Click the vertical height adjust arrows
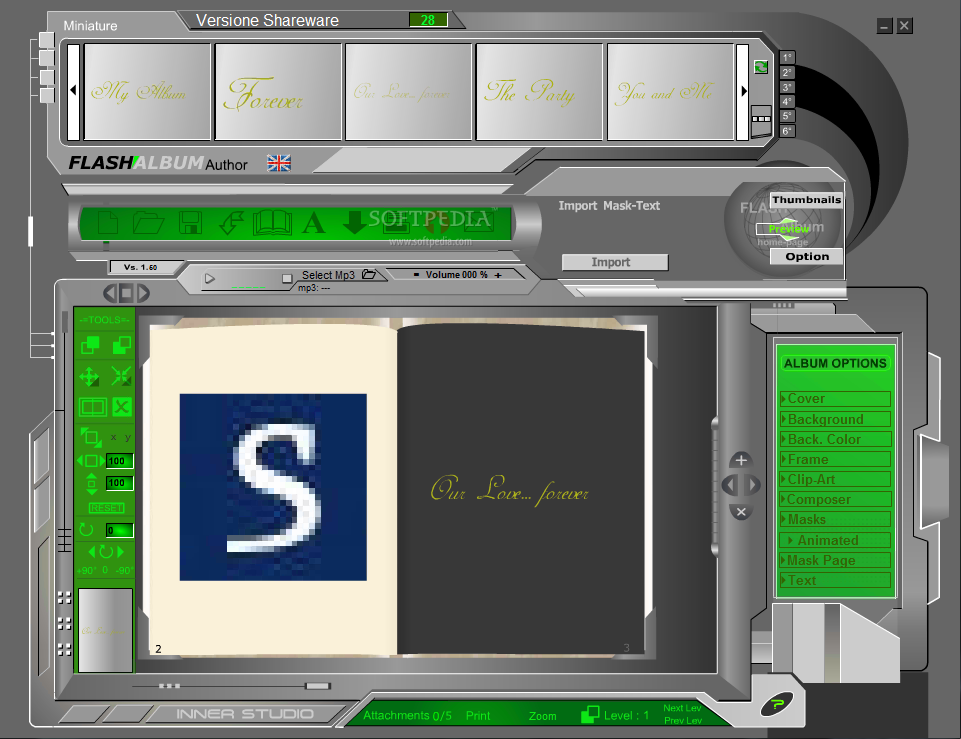Screen dimensions: 961x739 [91, 483]
